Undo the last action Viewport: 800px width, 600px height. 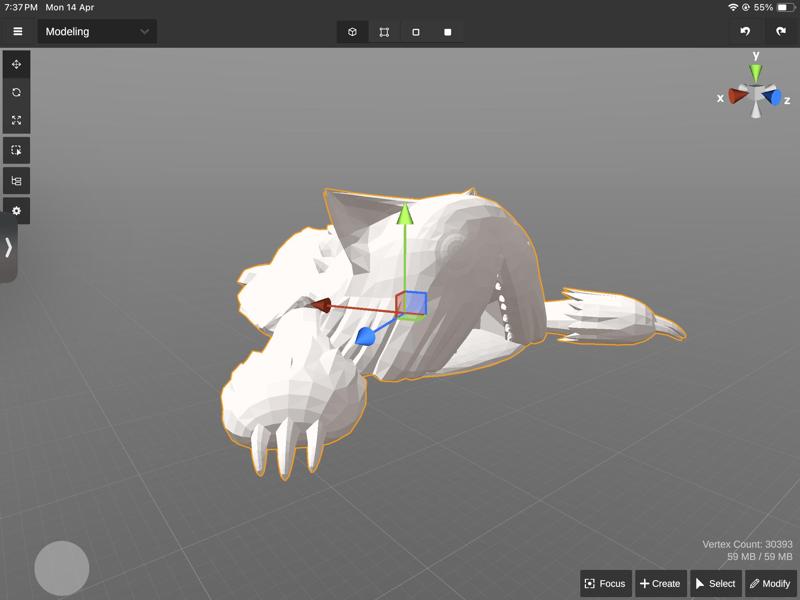point(745,32)
